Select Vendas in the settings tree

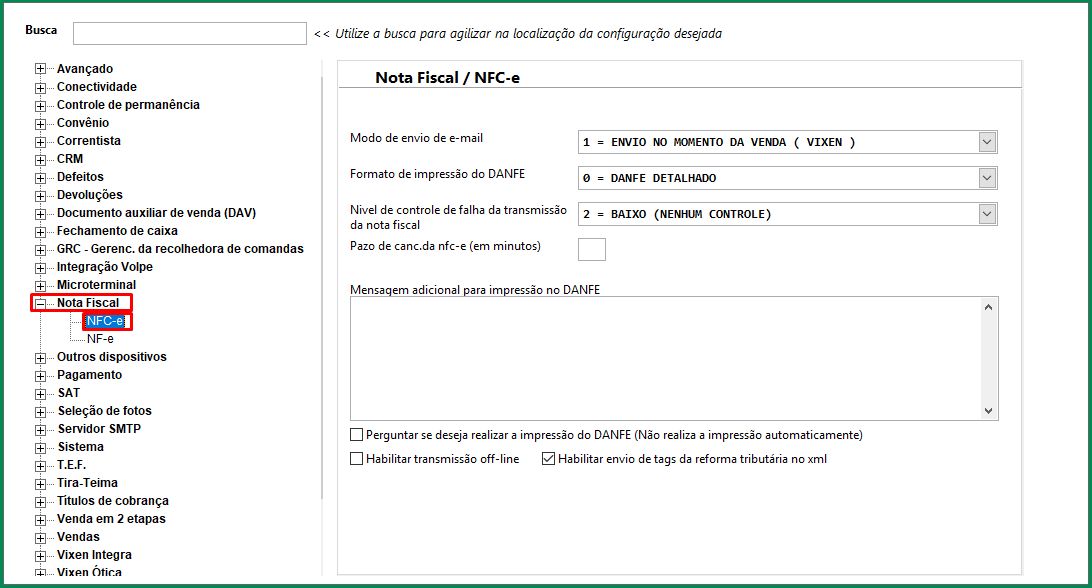coord(78,537)
